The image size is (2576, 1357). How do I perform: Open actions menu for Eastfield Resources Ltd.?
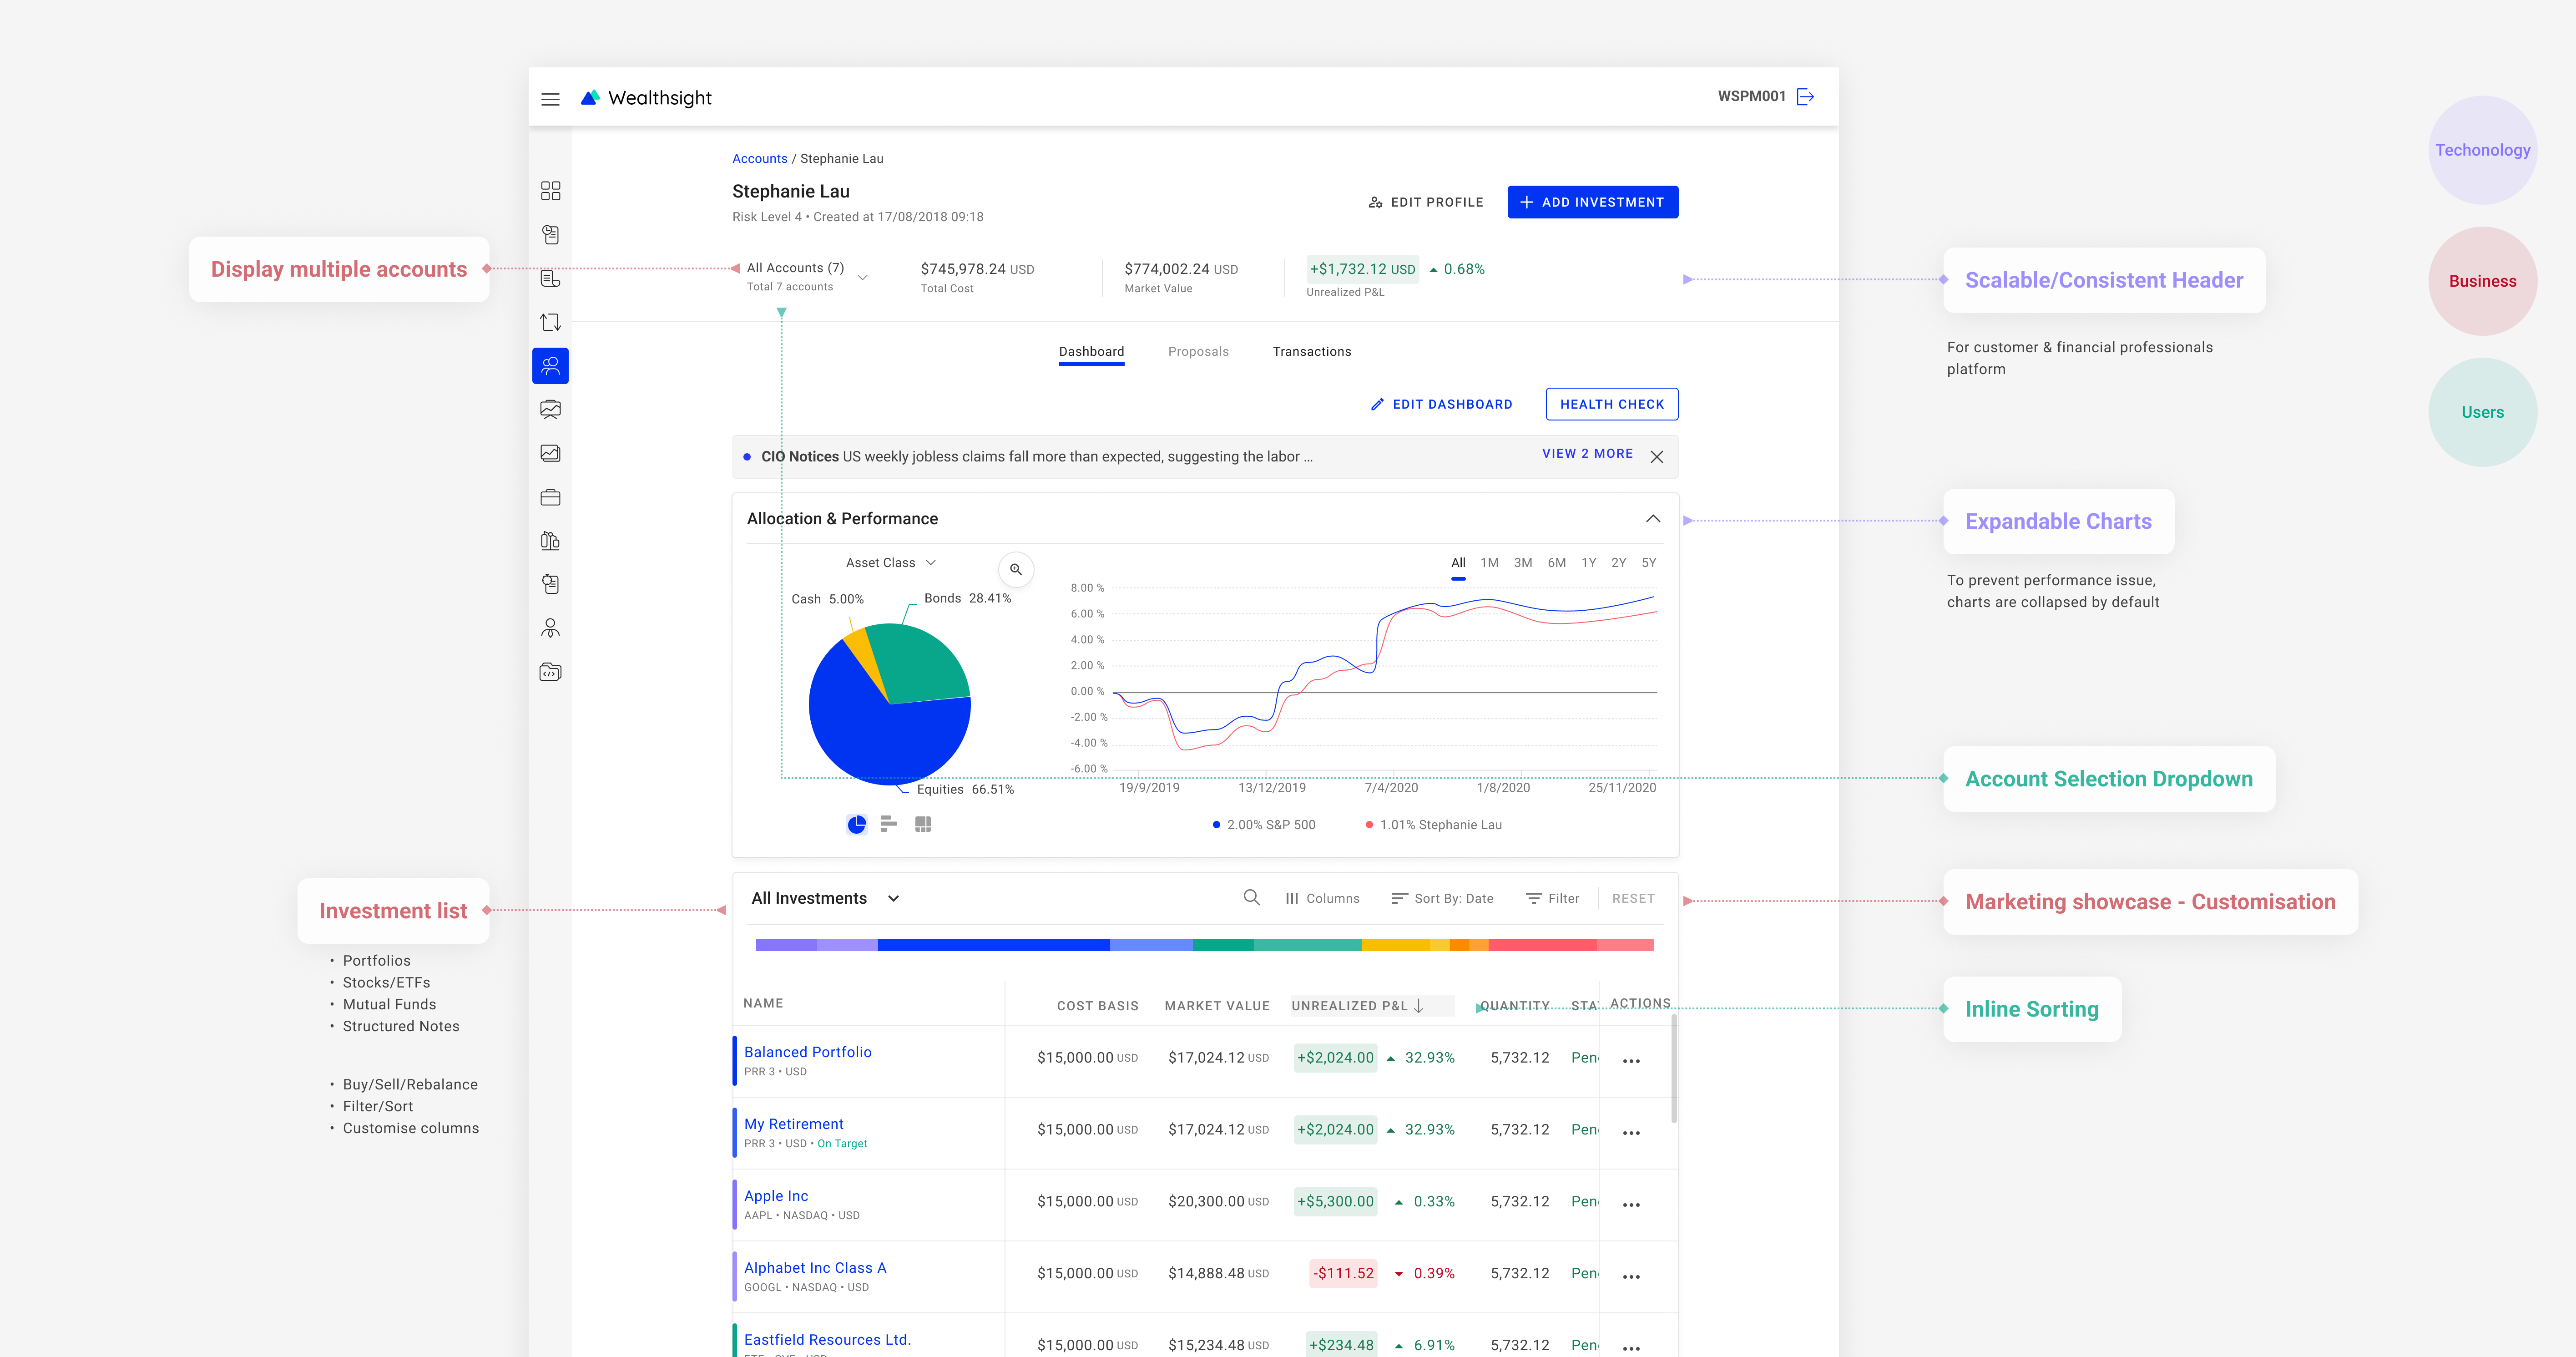point(1631,1348)
